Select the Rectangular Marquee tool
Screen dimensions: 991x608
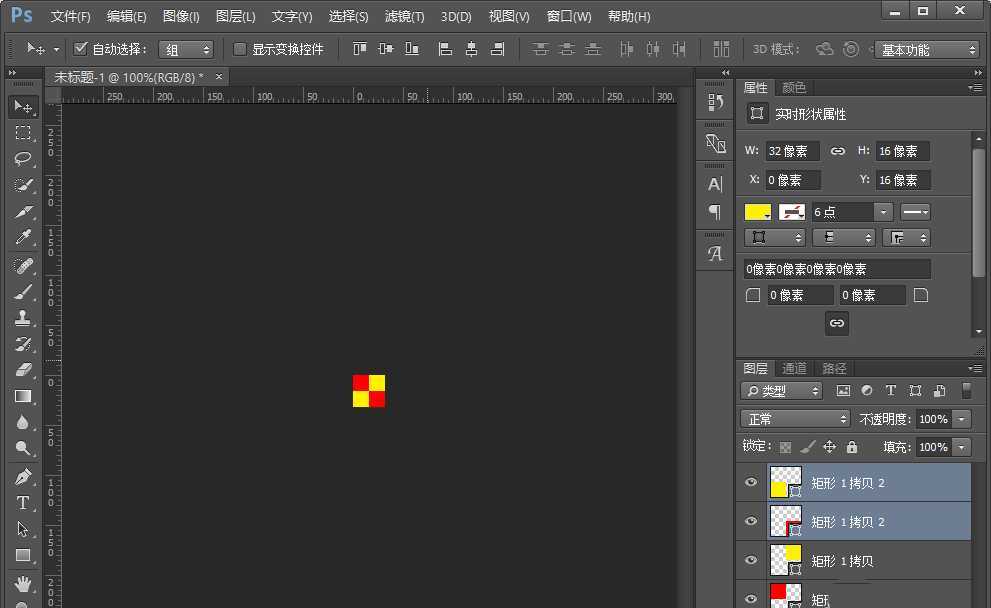[23, 133]
